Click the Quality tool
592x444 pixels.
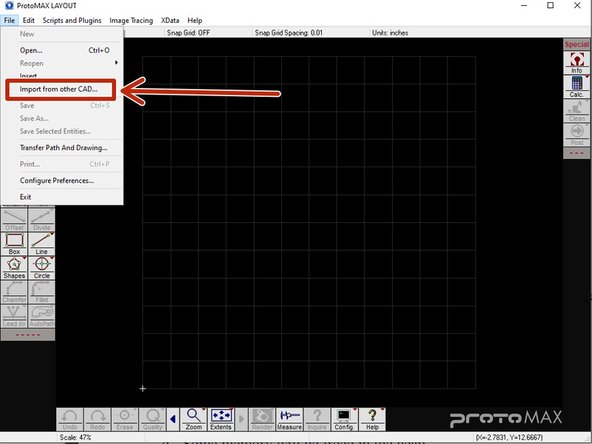(152, 419)
